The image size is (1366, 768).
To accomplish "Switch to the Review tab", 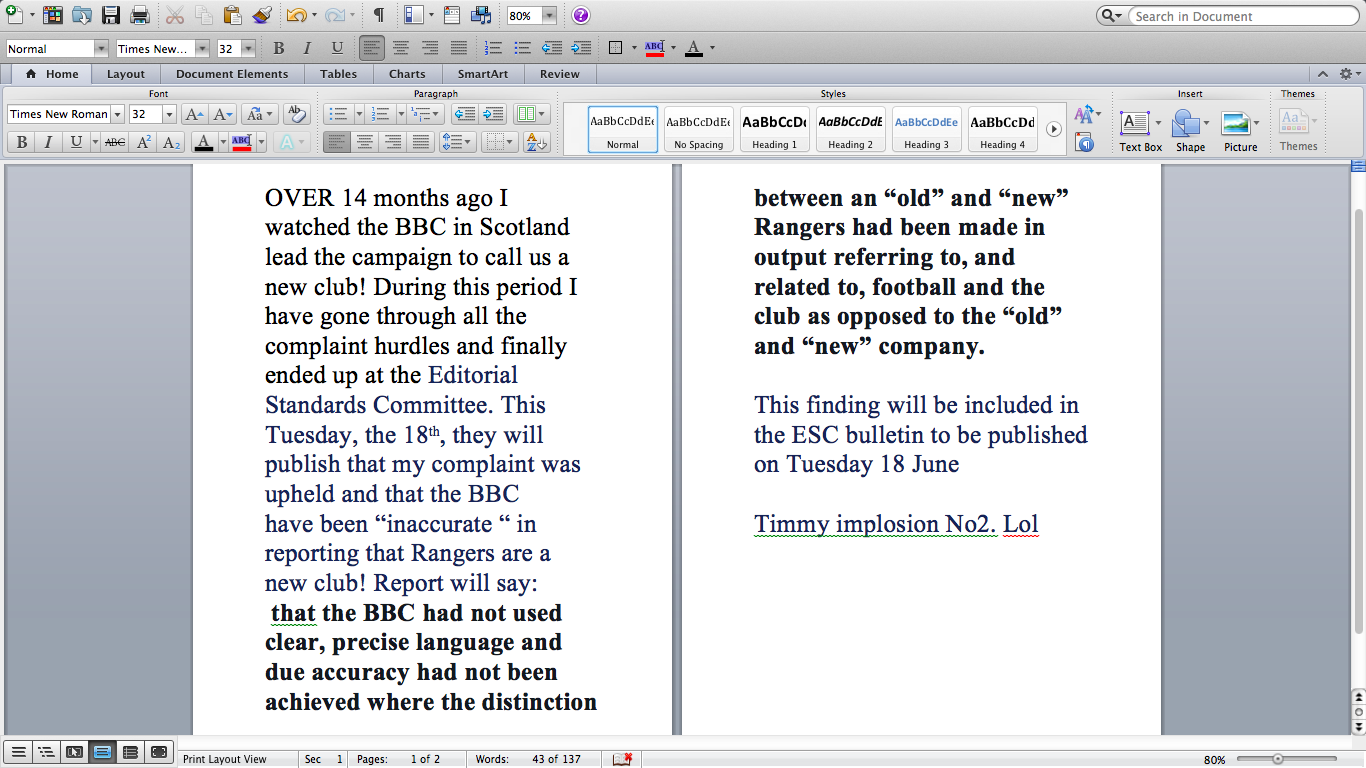I will 560,74.
